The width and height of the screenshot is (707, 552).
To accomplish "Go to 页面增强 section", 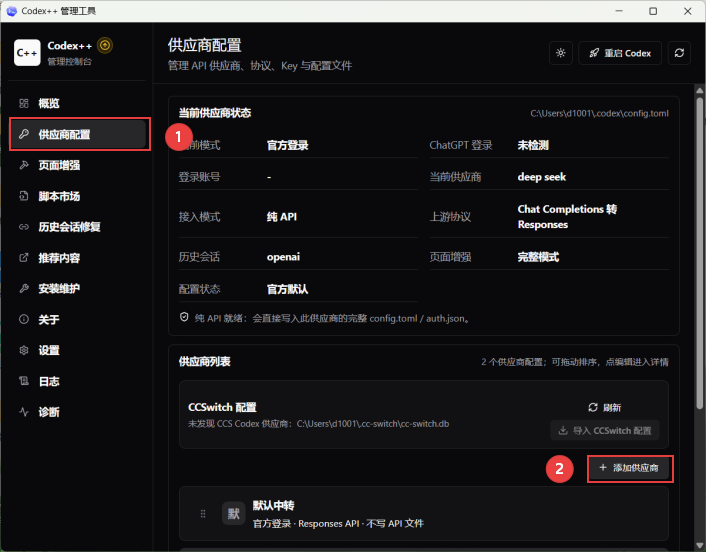I will [x=78, y=165].
